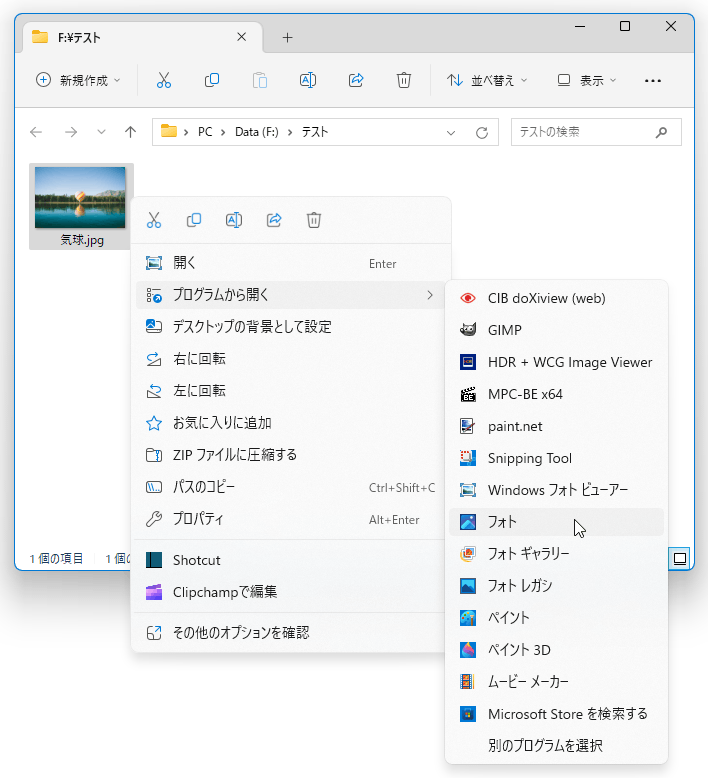Viewport: 708px width, 778px height.
Task: Click the Rename icon in context menu
Action: click(x=234, y=220)
